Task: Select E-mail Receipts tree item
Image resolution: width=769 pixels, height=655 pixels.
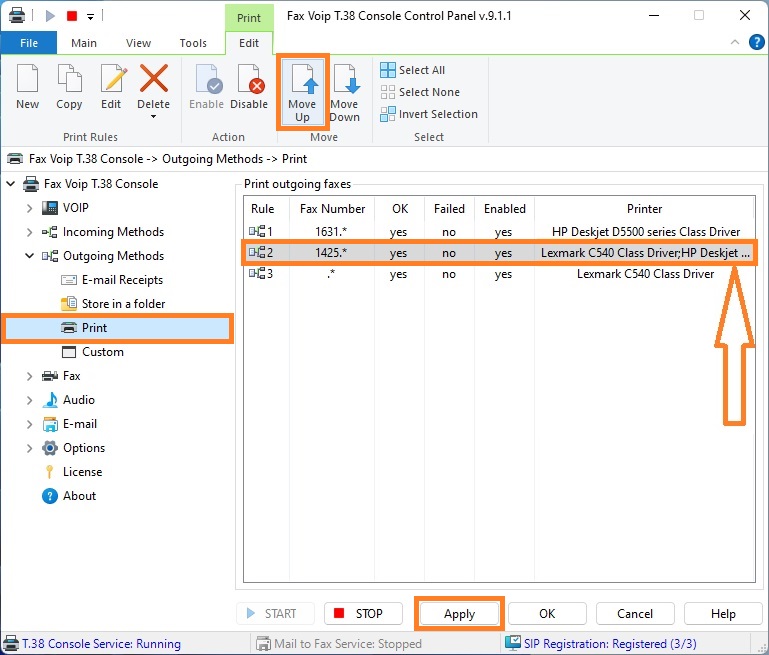Action: click(122, 280)
